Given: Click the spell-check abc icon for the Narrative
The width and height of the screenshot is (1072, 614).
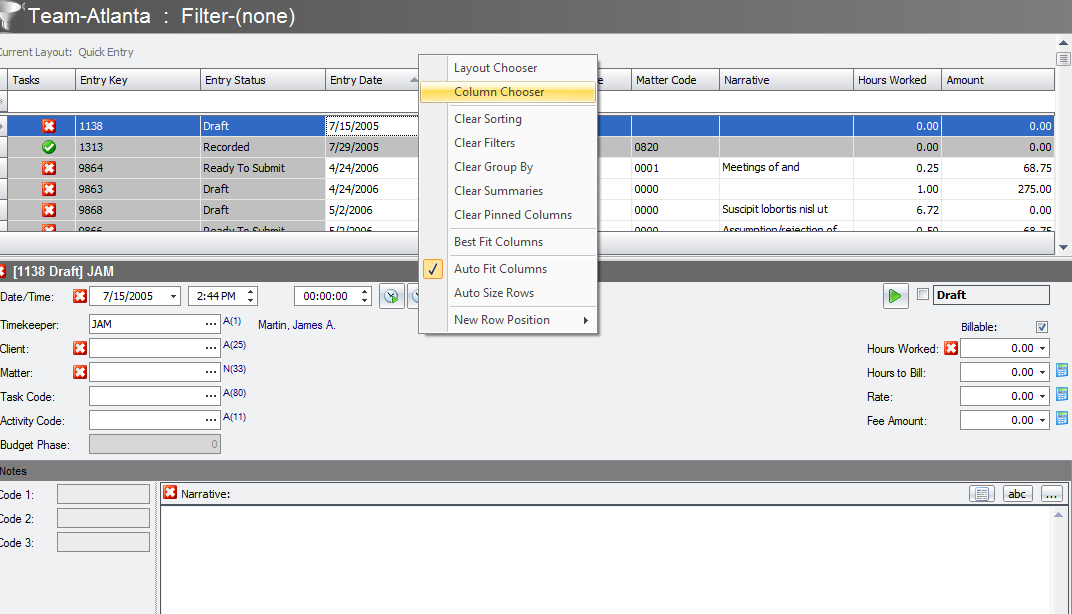Looking at the screenshot, I should coord(1017,493).
